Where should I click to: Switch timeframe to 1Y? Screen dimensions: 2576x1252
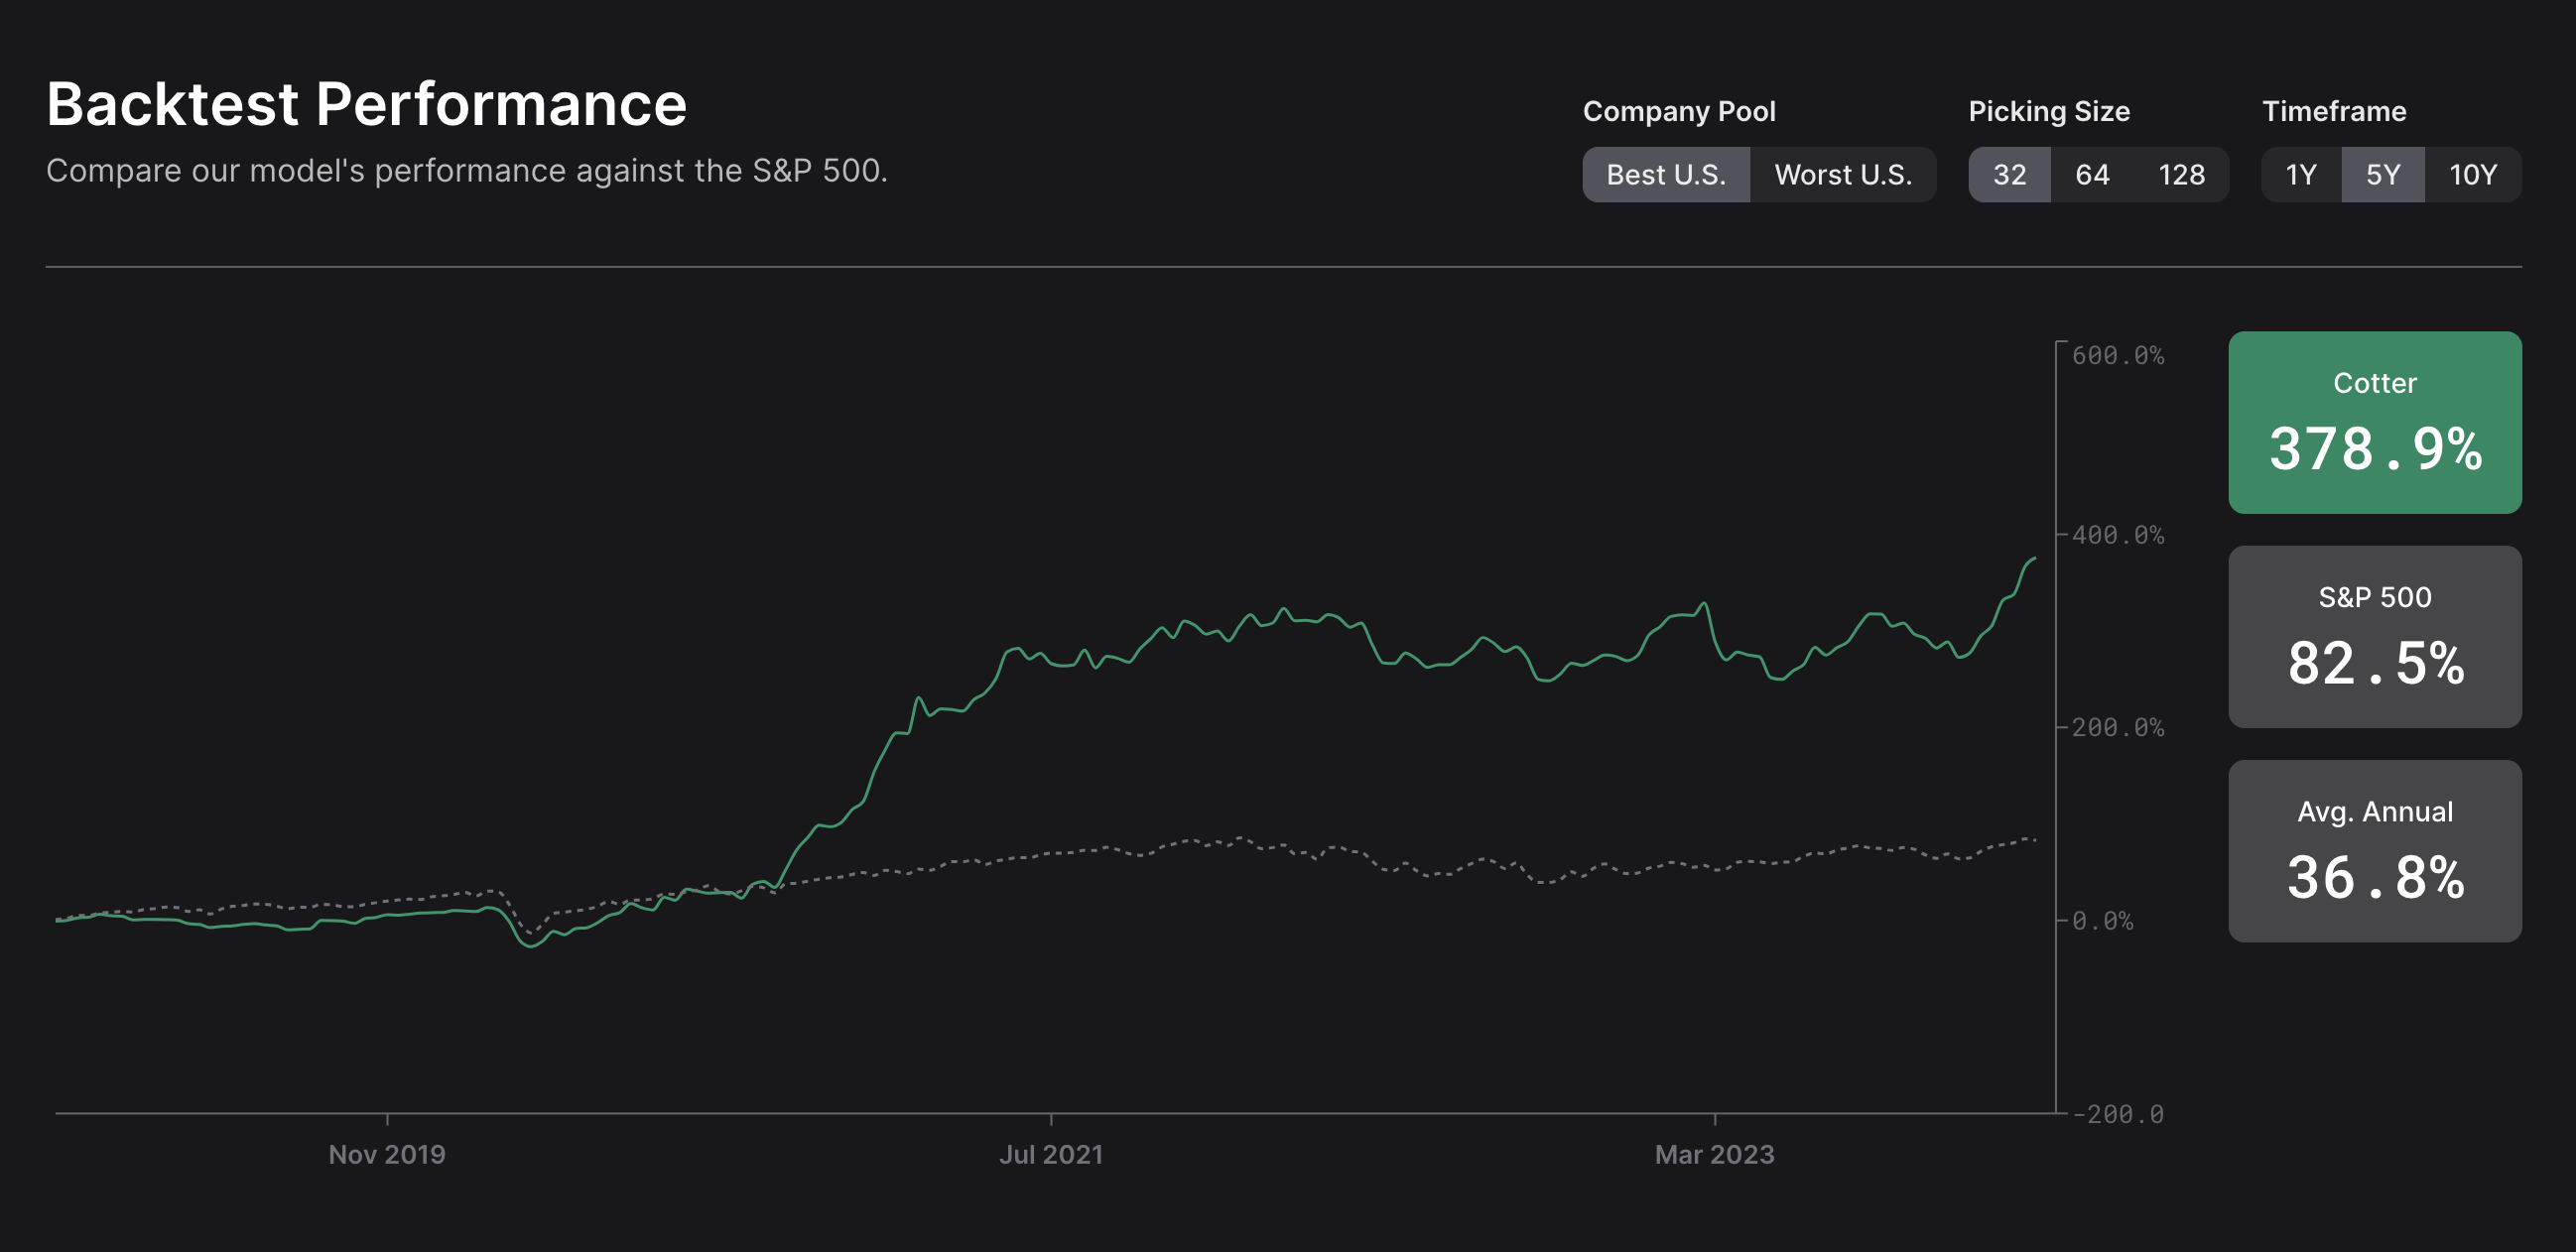2300,175
